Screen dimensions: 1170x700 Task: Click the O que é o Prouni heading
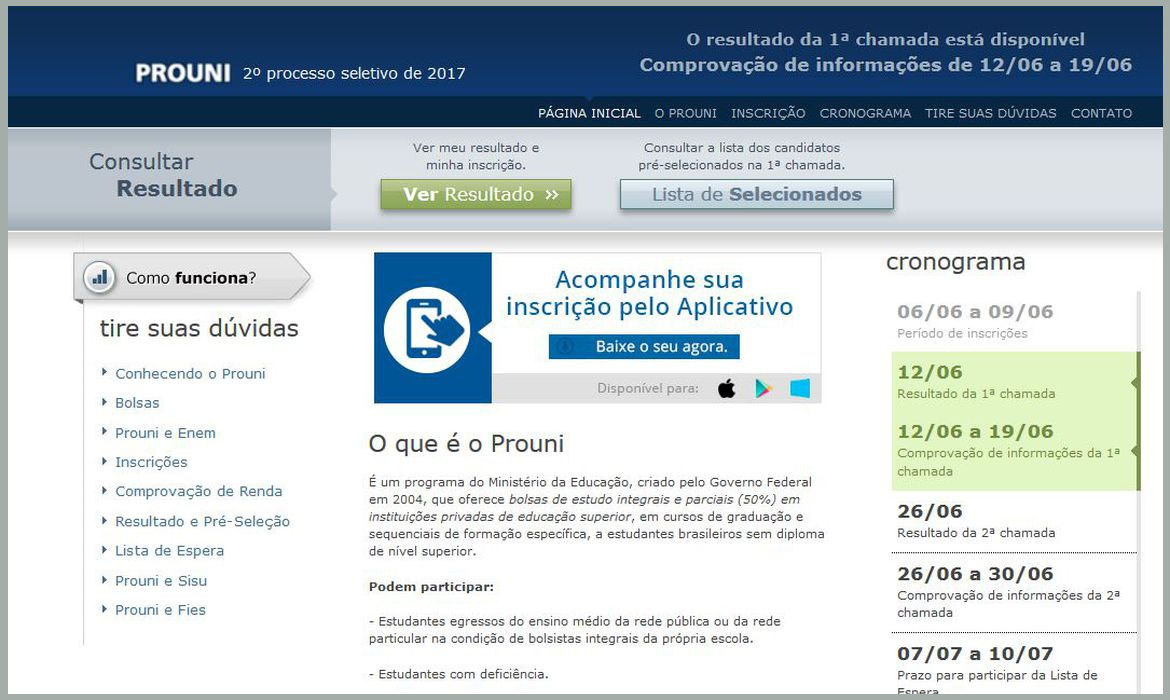coord(466,444)
